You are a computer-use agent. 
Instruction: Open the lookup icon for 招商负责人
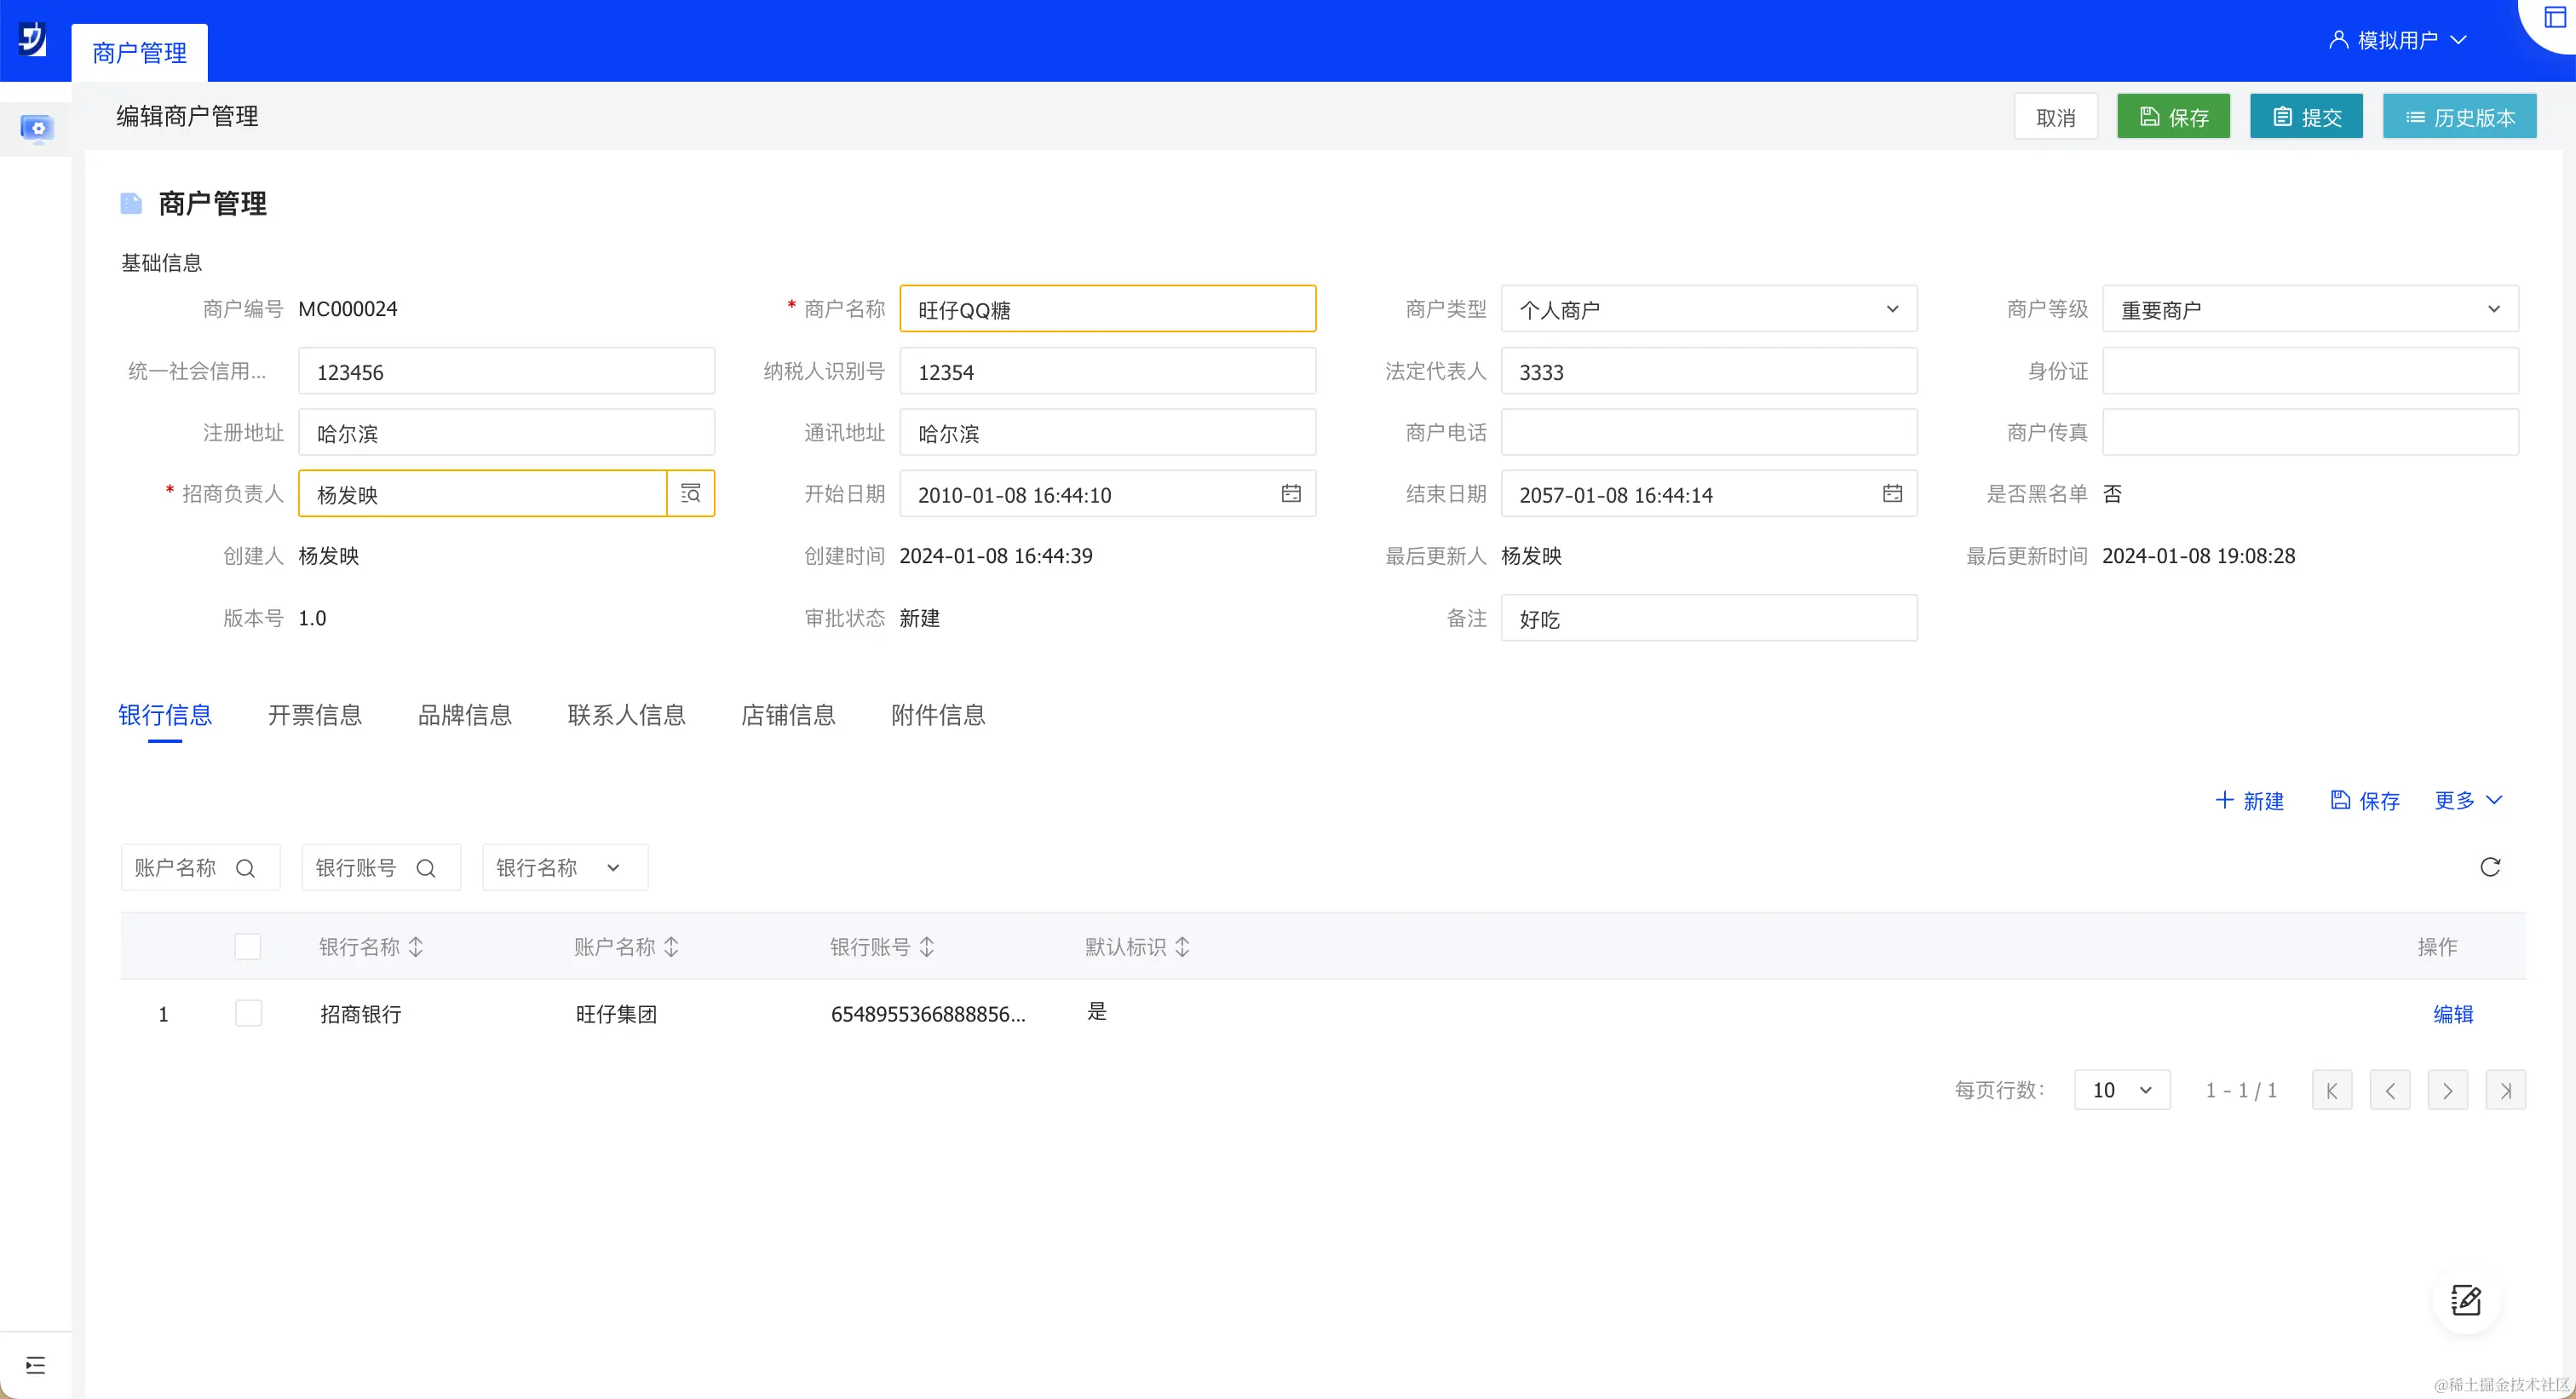pos(690,494)
